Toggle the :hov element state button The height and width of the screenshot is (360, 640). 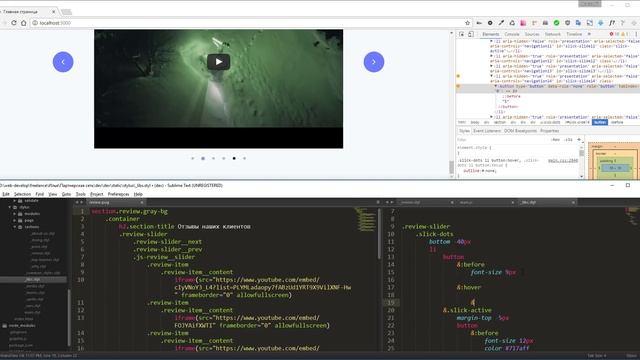click(556, 140)
